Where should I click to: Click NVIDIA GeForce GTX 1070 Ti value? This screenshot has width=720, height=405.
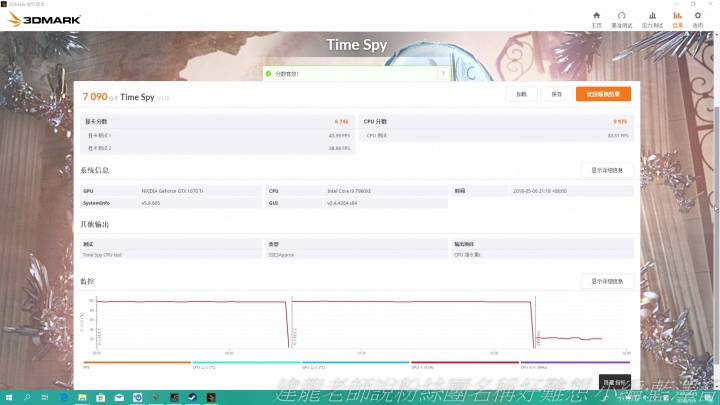click(172, 191)
